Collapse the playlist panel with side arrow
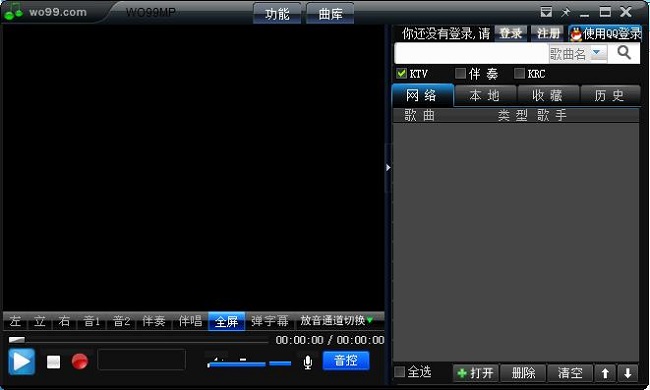Image resolution: width=650 pixels, height=390 pixels. 388,167
